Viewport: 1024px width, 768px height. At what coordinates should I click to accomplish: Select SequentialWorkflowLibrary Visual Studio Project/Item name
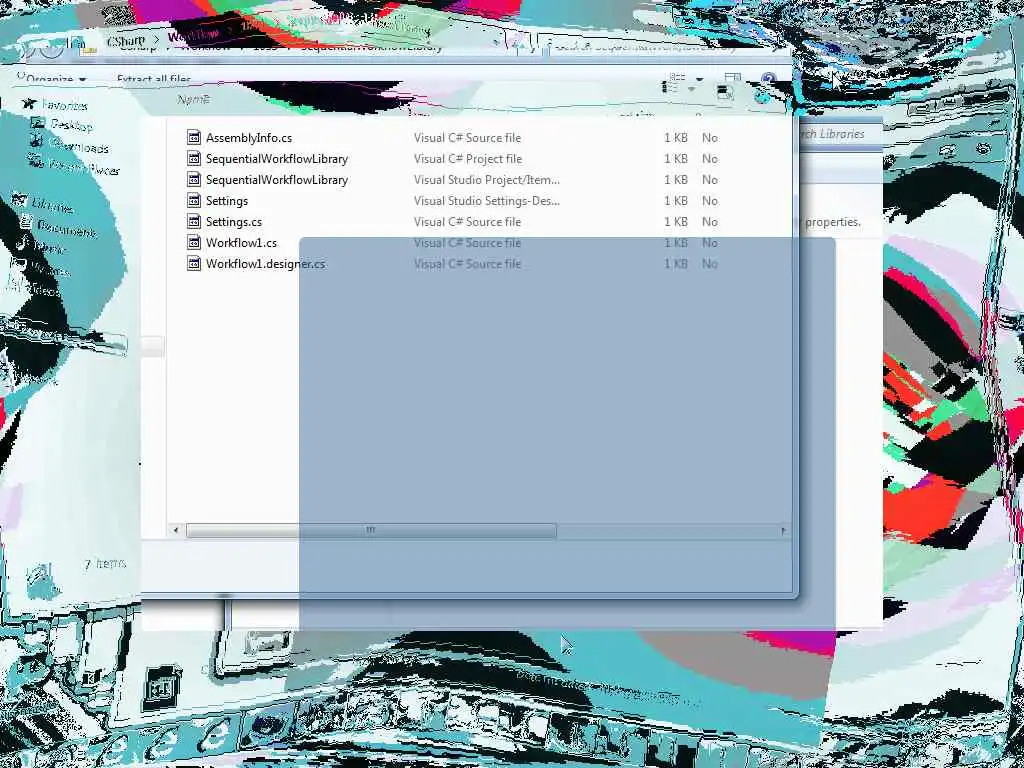[x=277, y=180]
